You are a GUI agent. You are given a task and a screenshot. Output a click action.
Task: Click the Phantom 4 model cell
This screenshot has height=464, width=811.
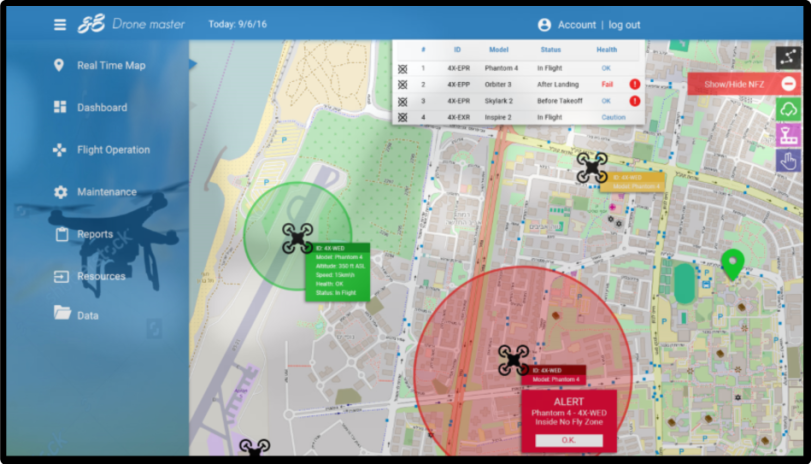pos(501,68)
